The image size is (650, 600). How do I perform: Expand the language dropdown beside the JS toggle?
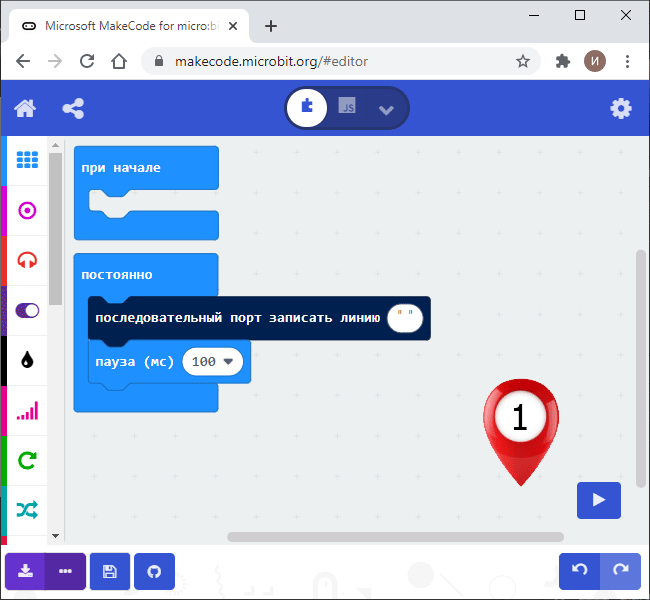click(x=386, y=110)
